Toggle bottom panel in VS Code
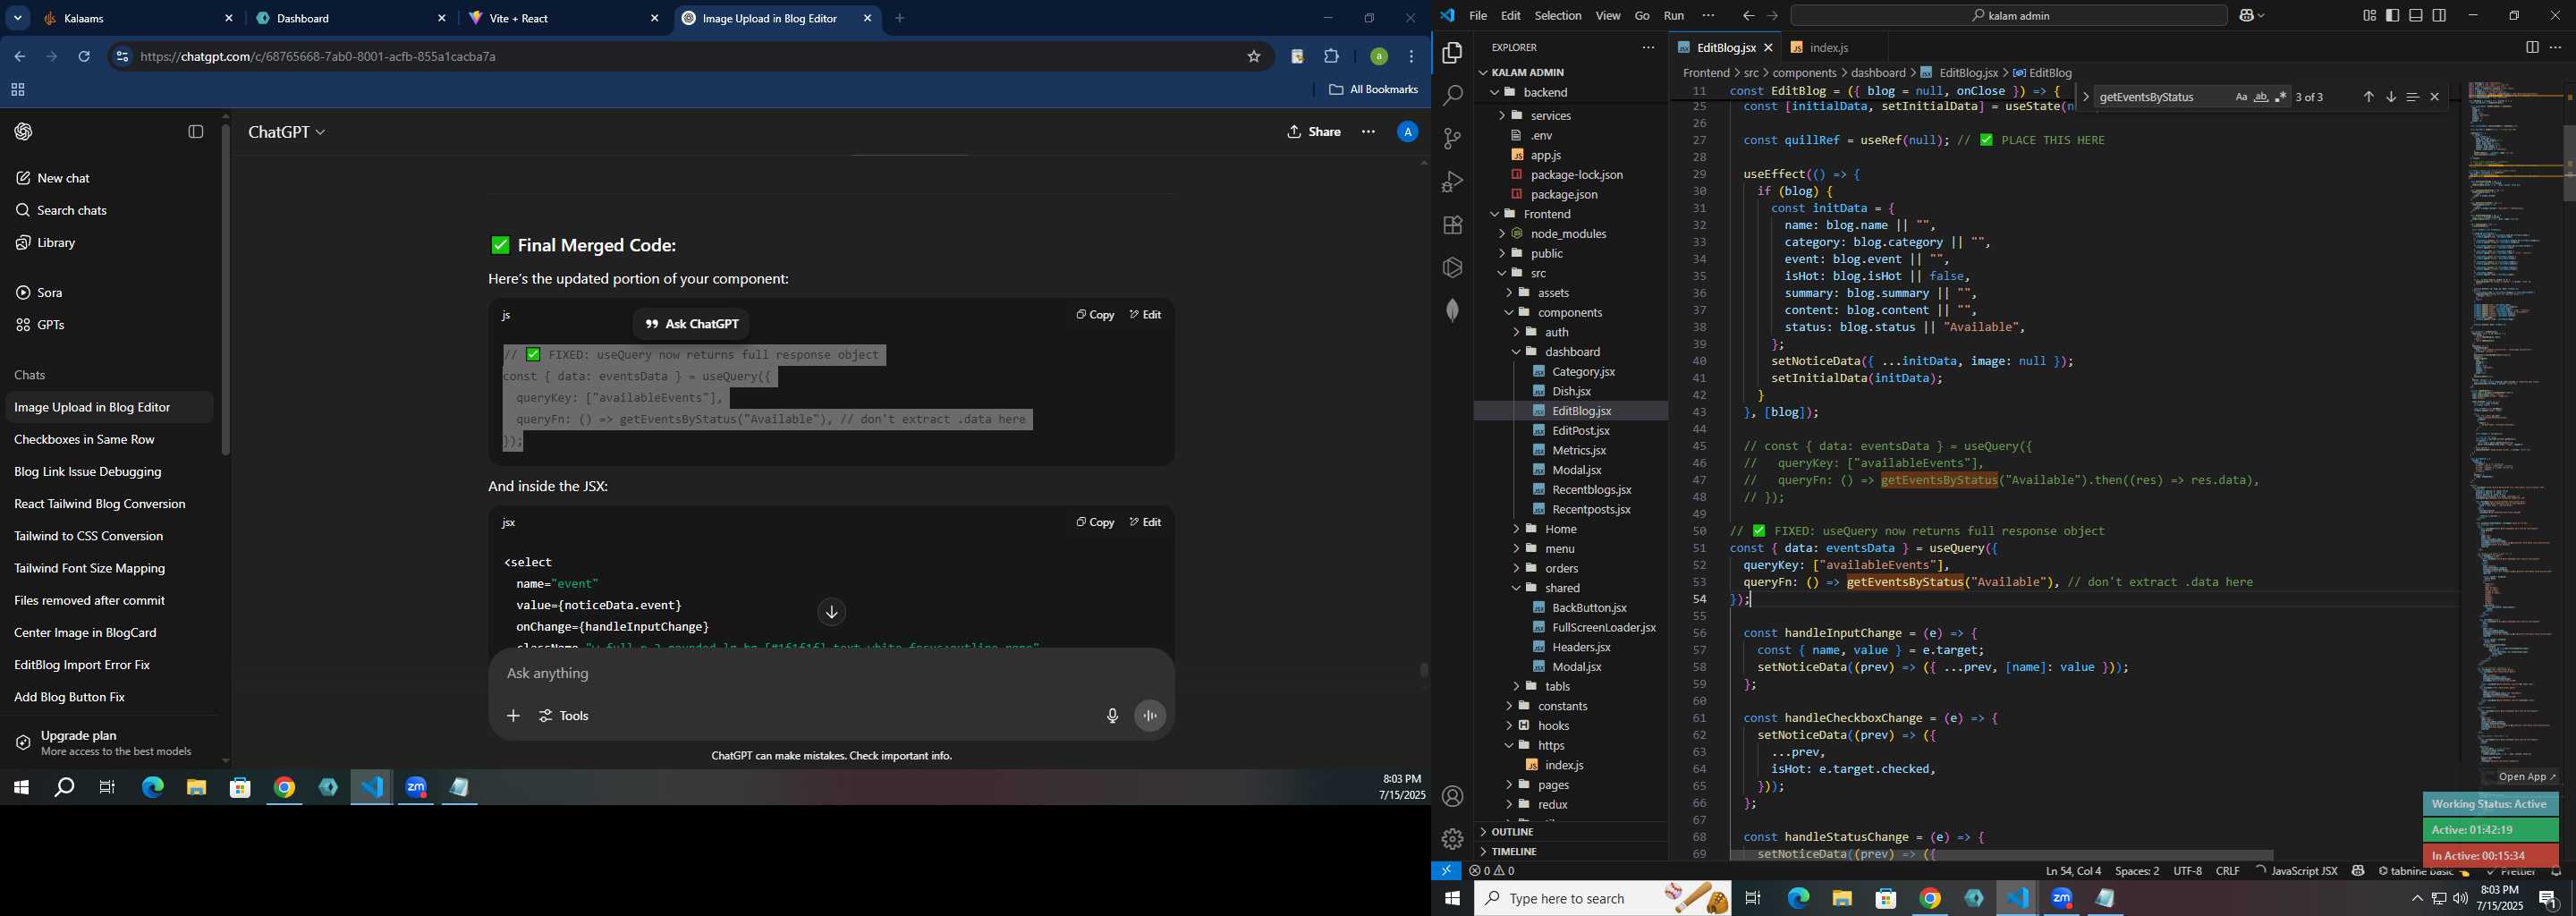Image resolution: width=2576 pixels, height=916 pixels. tap(2415, 16)
